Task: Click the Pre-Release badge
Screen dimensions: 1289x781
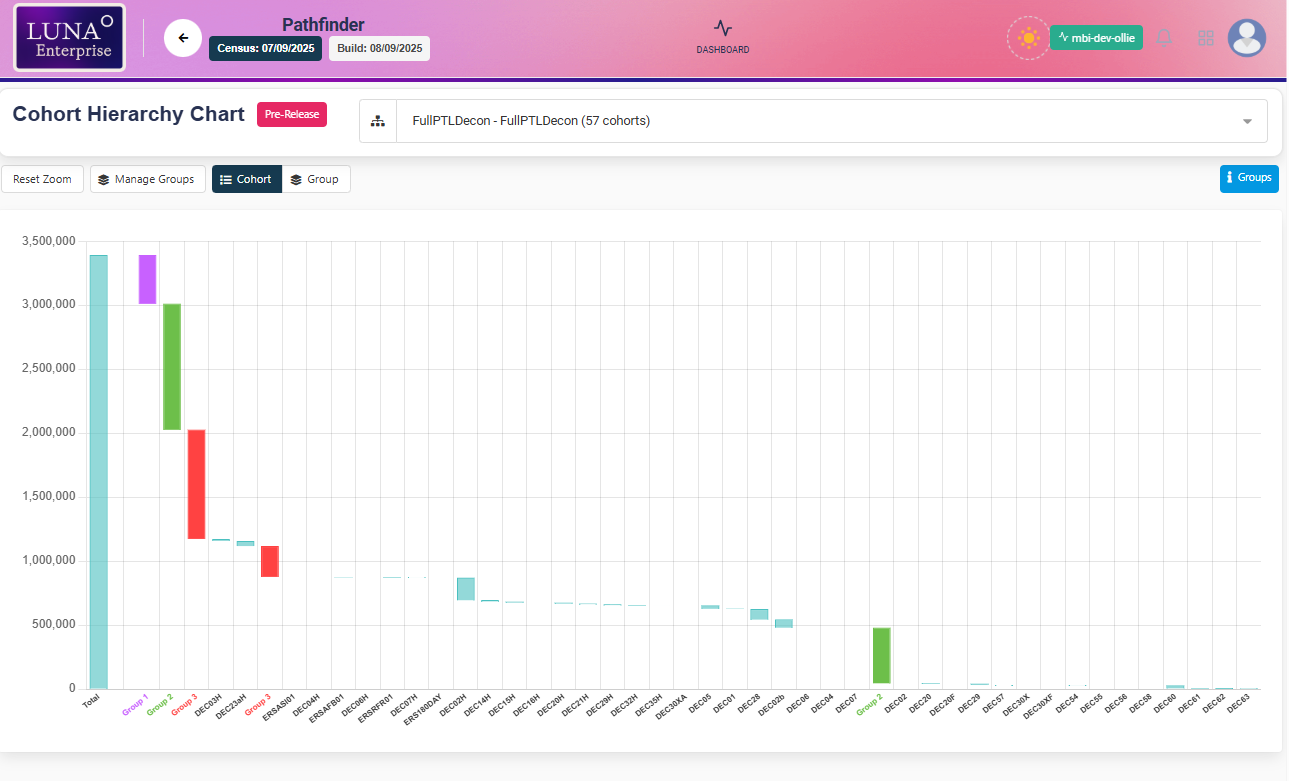Action: pyautogui.click(x=292, y=114)
